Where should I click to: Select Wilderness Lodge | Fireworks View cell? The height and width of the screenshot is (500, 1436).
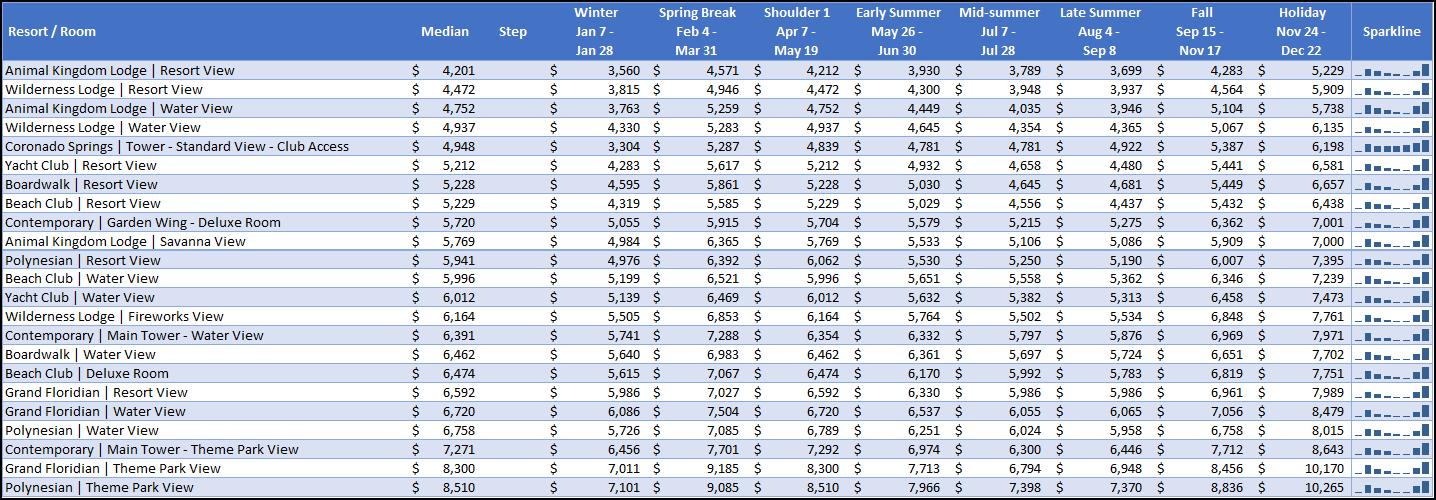coord(115,316)
